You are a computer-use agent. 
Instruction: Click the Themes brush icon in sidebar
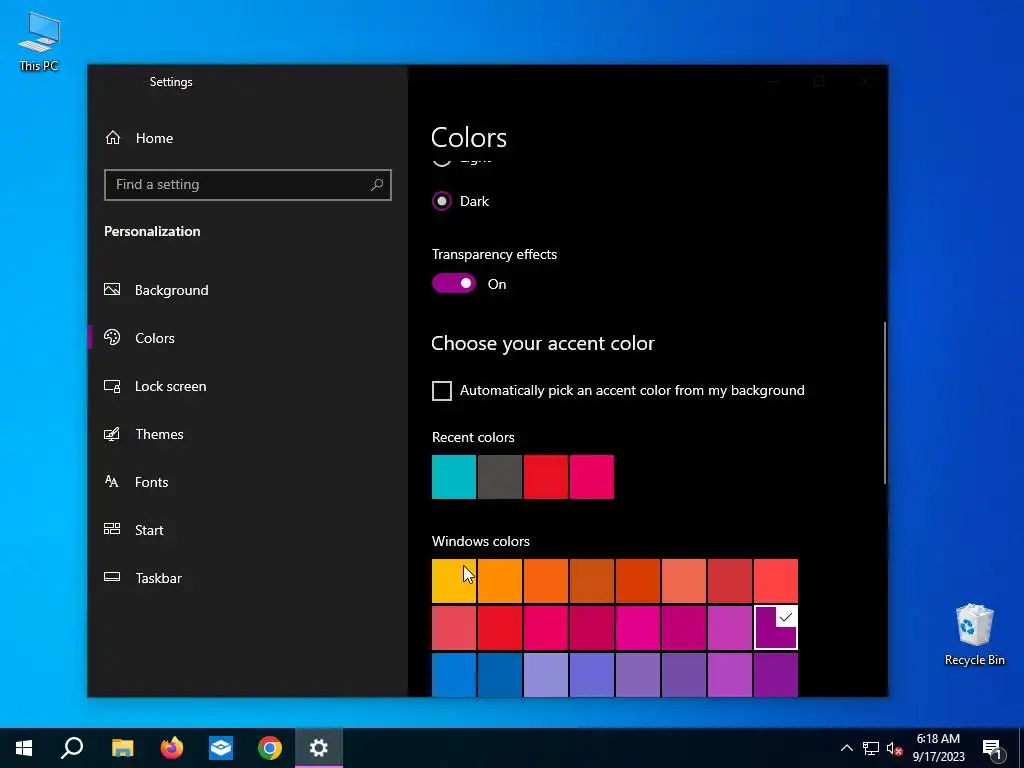pos(112,434)
